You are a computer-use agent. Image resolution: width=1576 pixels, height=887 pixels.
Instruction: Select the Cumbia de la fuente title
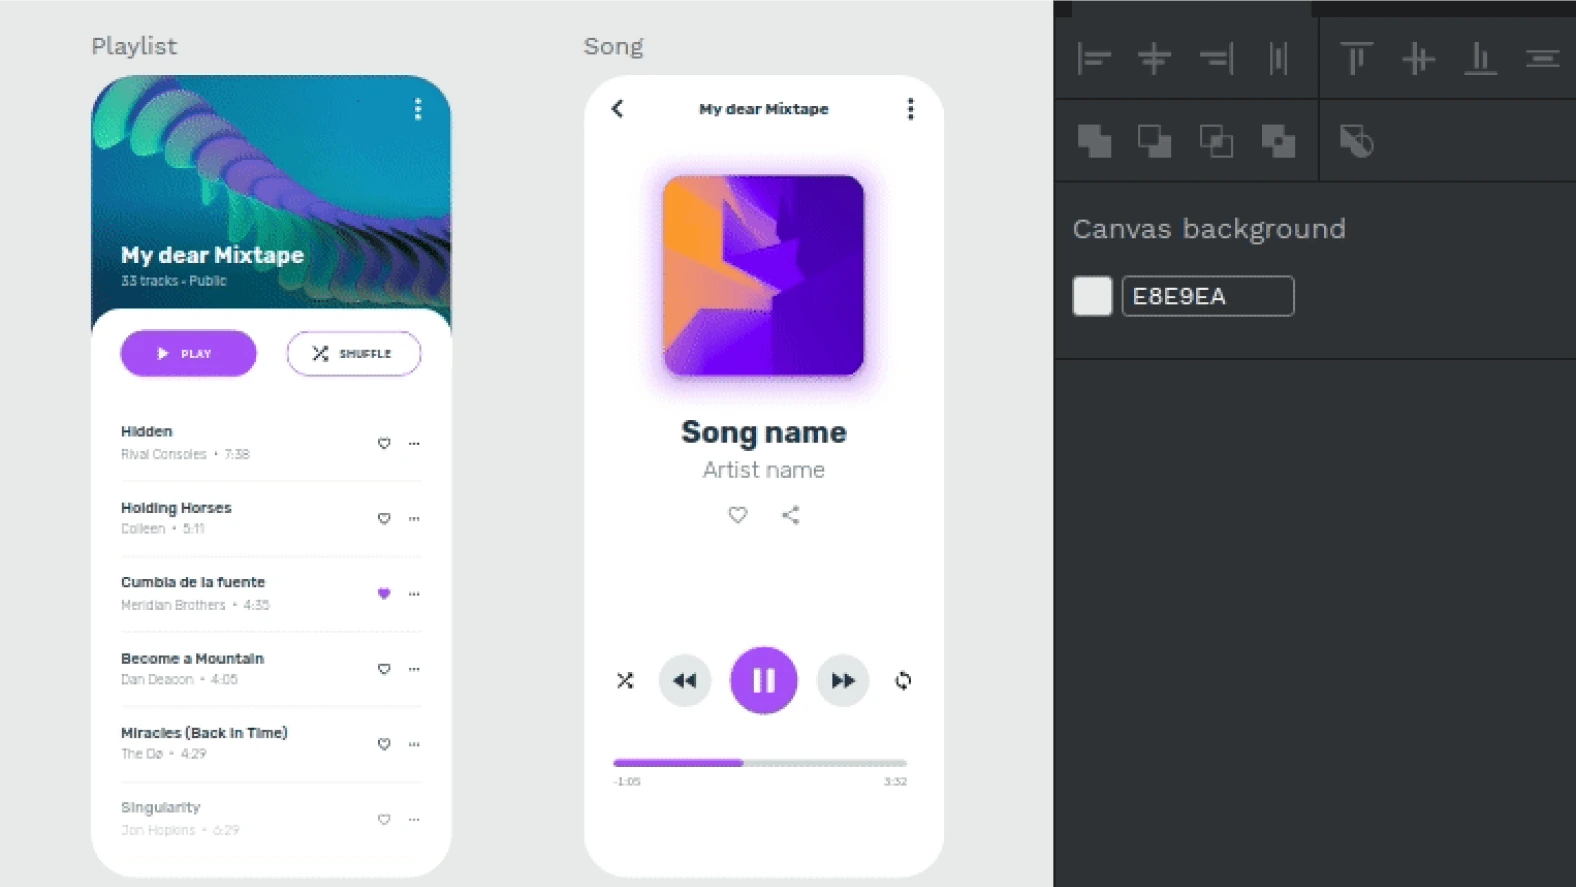(x=193, y=582)
